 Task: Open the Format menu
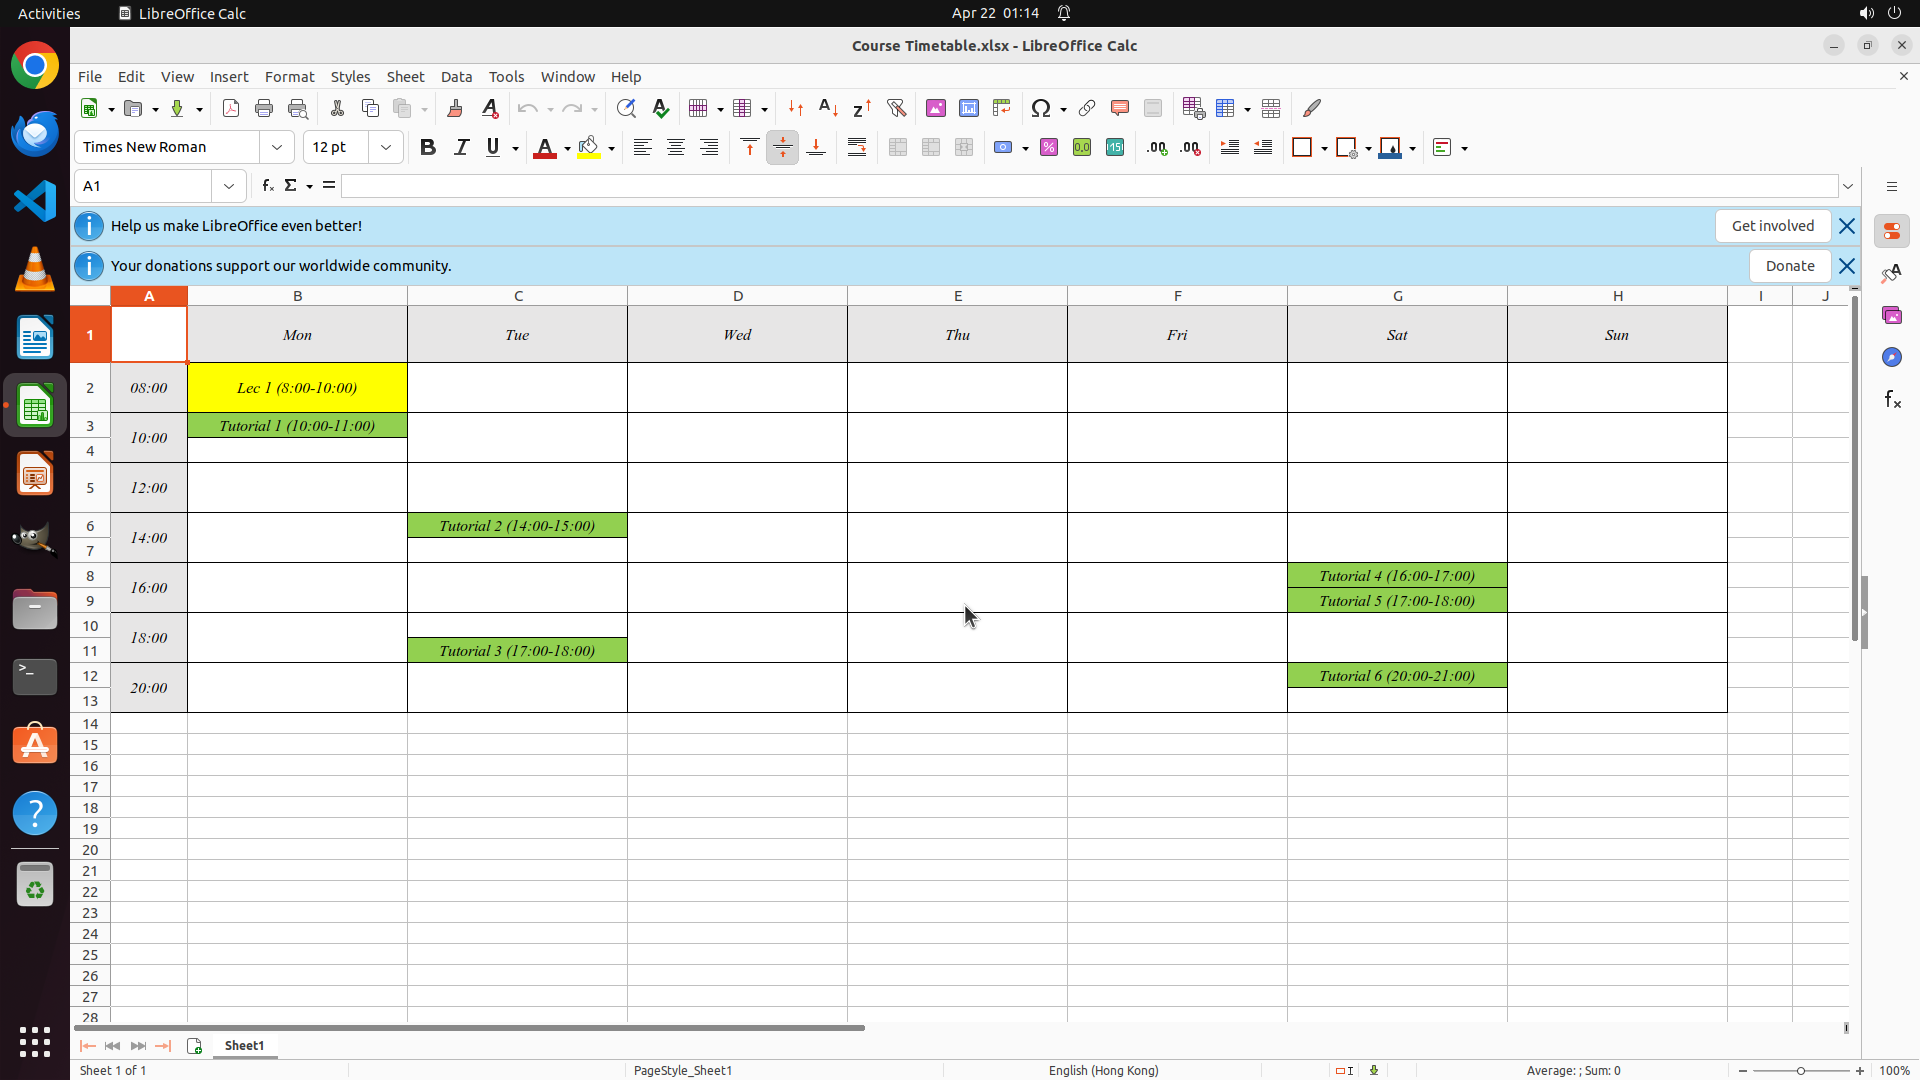pos(289,77)
